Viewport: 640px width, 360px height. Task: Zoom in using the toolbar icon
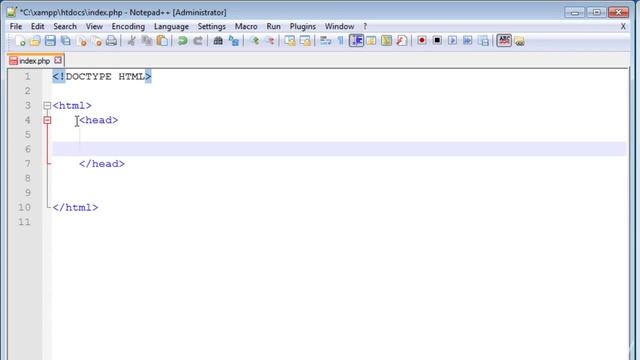[x=254, y=41]
